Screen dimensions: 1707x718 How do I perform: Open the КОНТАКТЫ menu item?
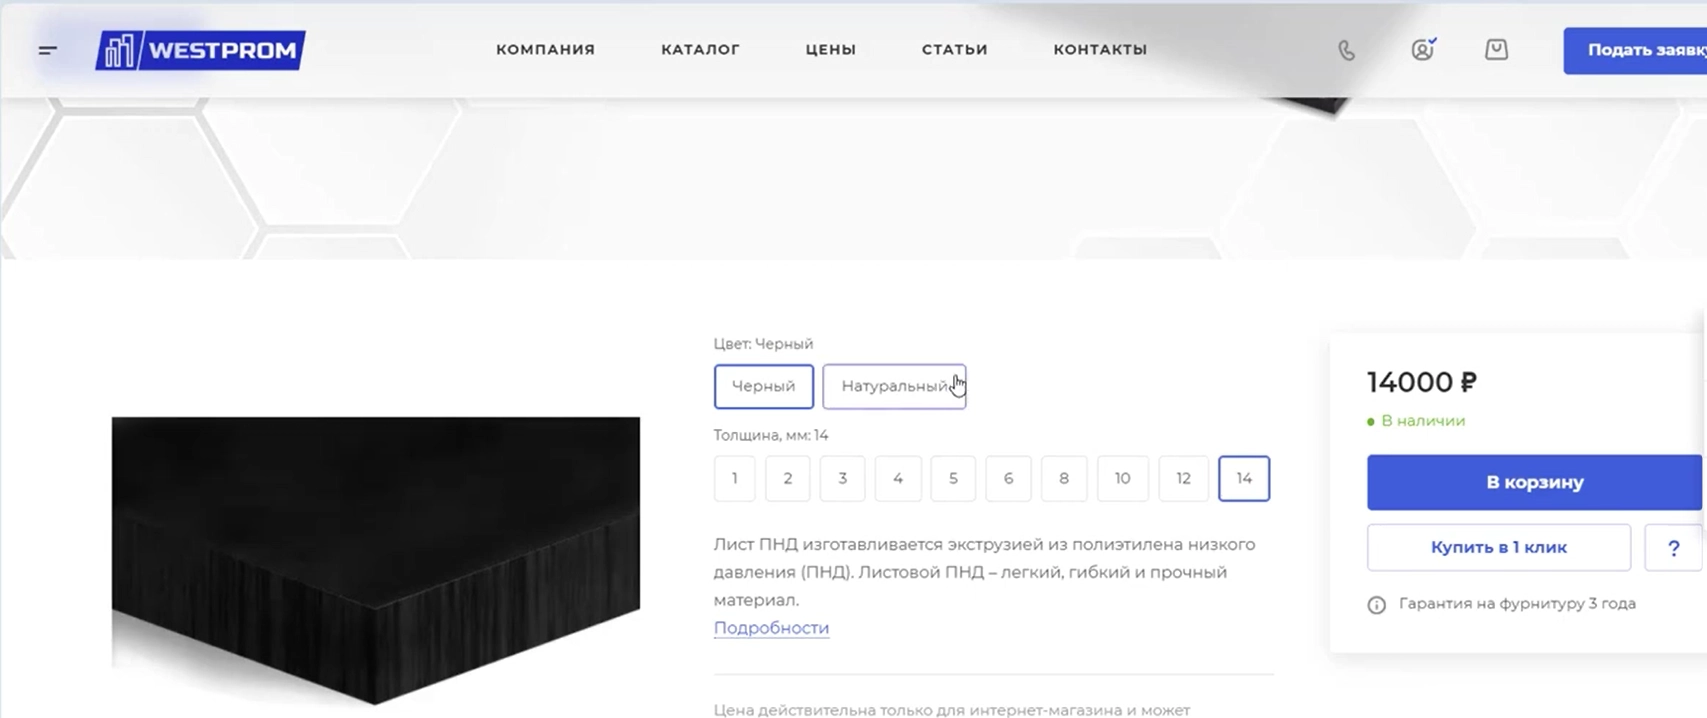click(1100, 49)
